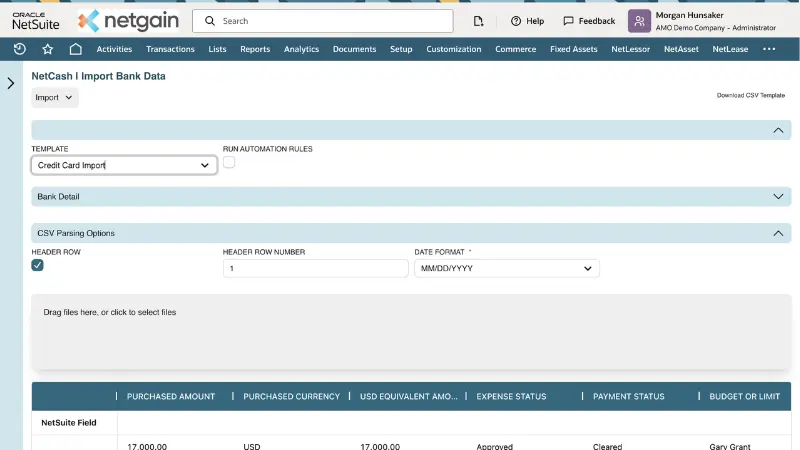Collapse the top template section chevron
The width and height of the screenshot is (800, 450).
coord(778,130)
